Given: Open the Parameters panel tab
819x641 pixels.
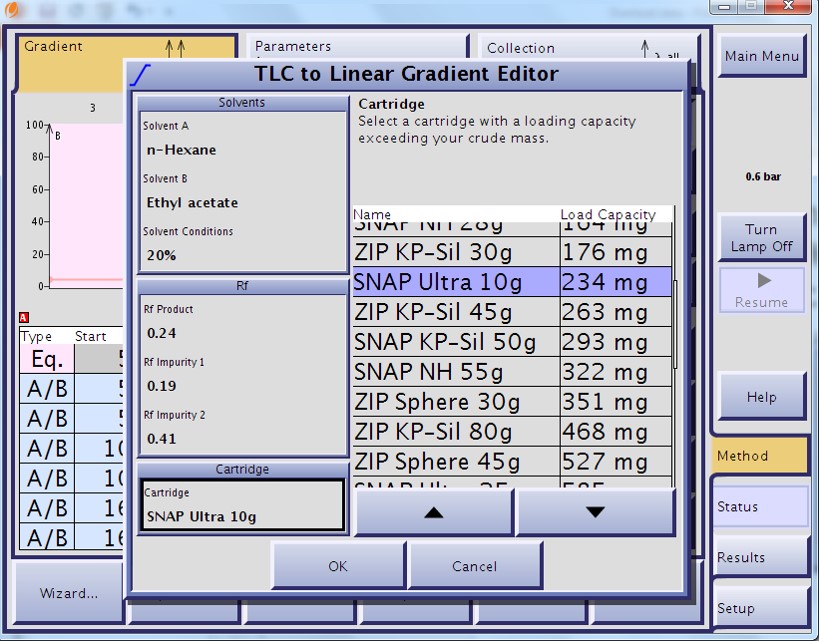Looking at the screenshot, I should [357, 46].
